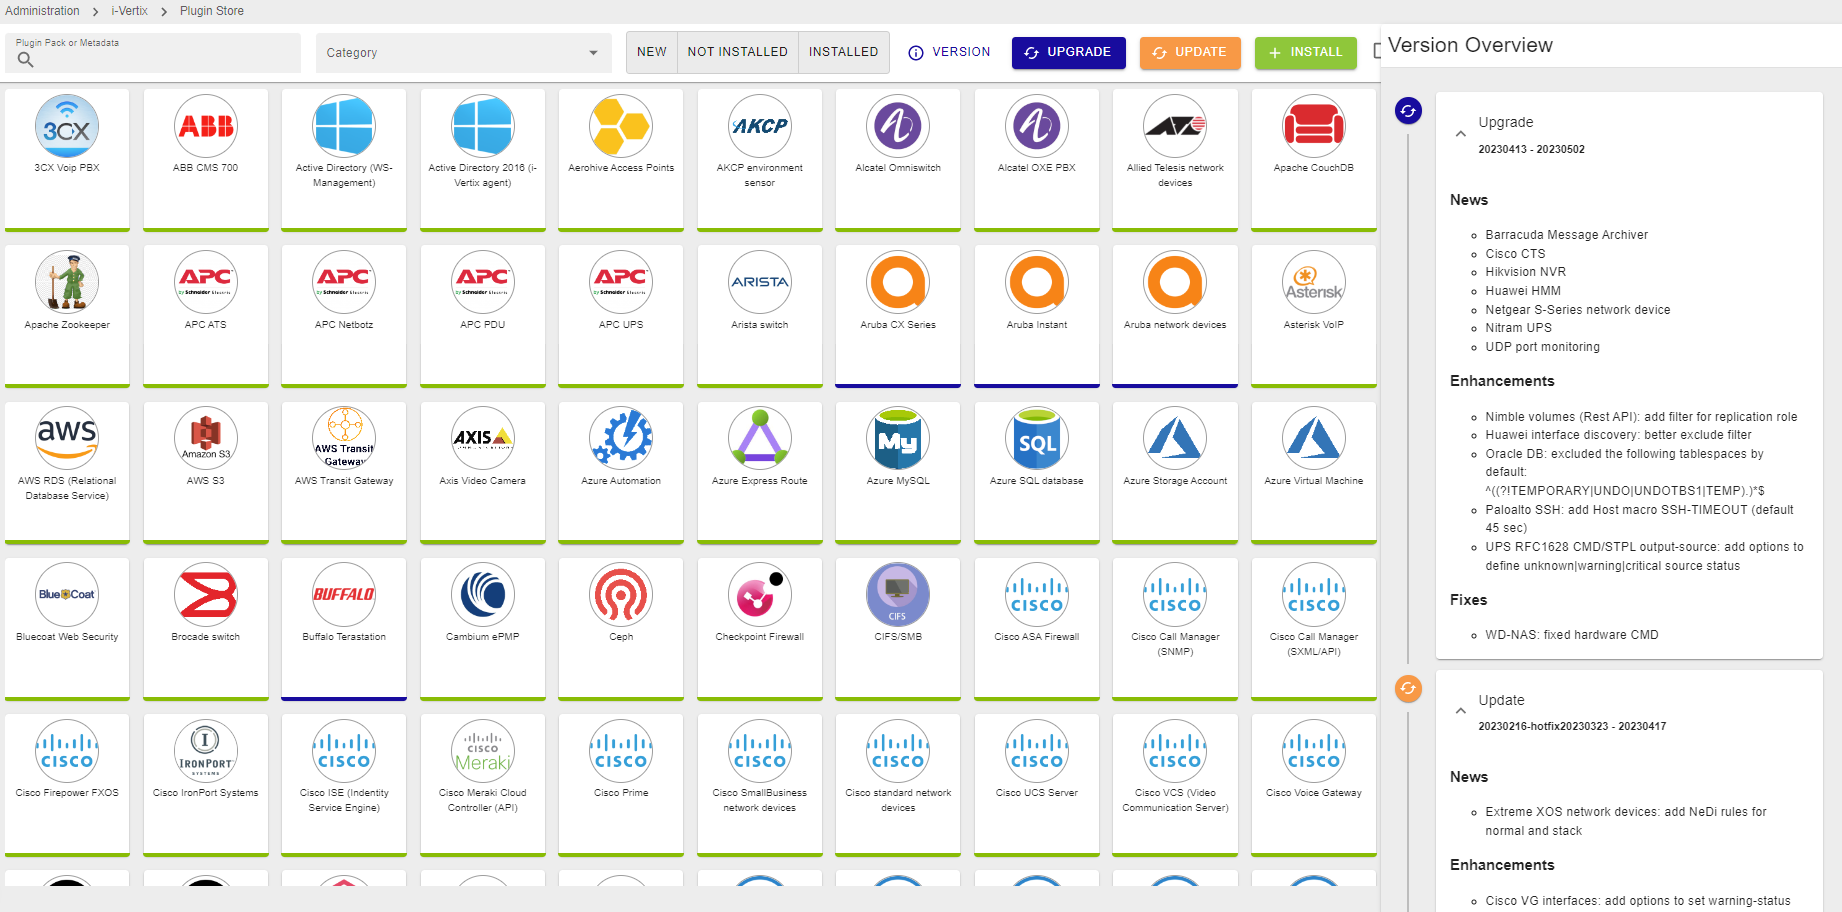Open AKCP environment sensor plugin icon
The image size is (1842, 912).
tap(760, 126)
